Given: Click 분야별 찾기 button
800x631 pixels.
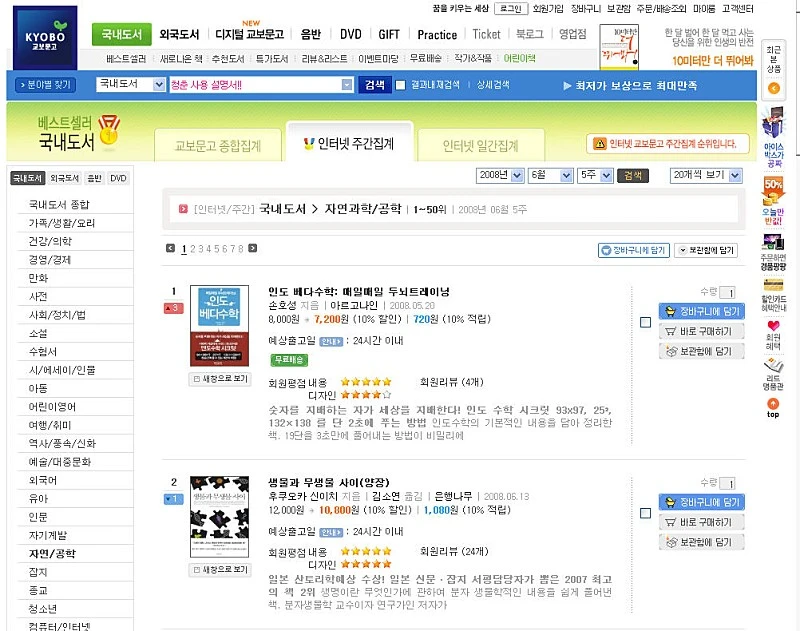Looking at the screenshot, I should coord(45,85).
